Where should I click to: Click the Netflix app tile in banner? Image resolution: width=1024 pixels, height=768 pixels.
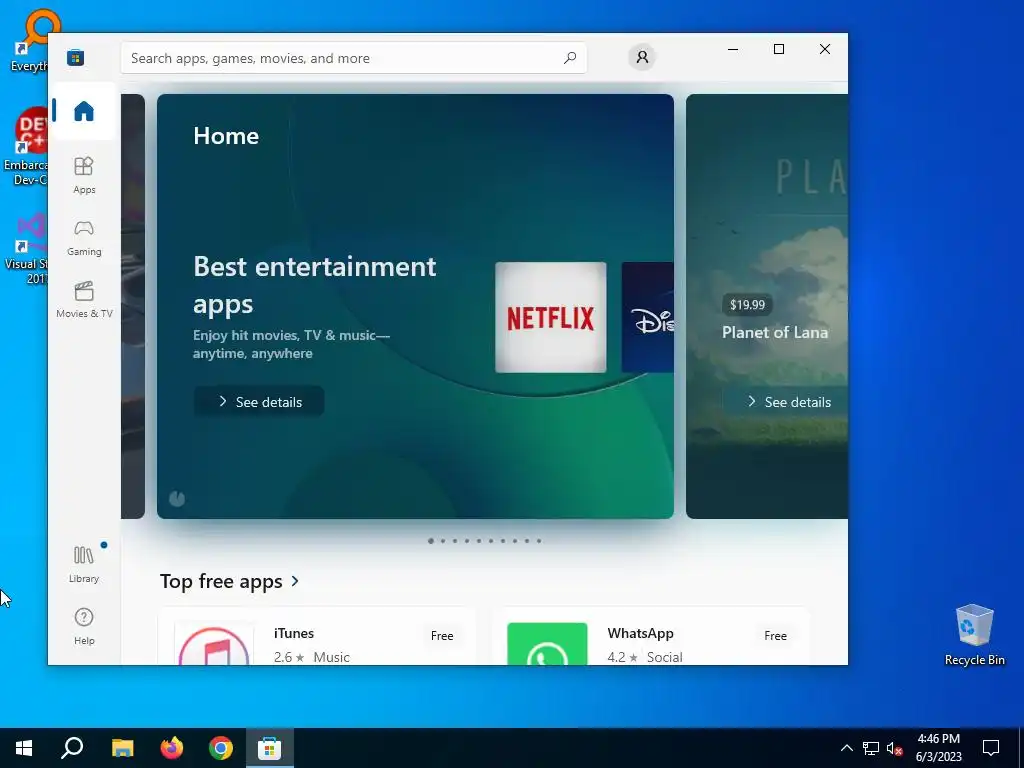[551, 317]
